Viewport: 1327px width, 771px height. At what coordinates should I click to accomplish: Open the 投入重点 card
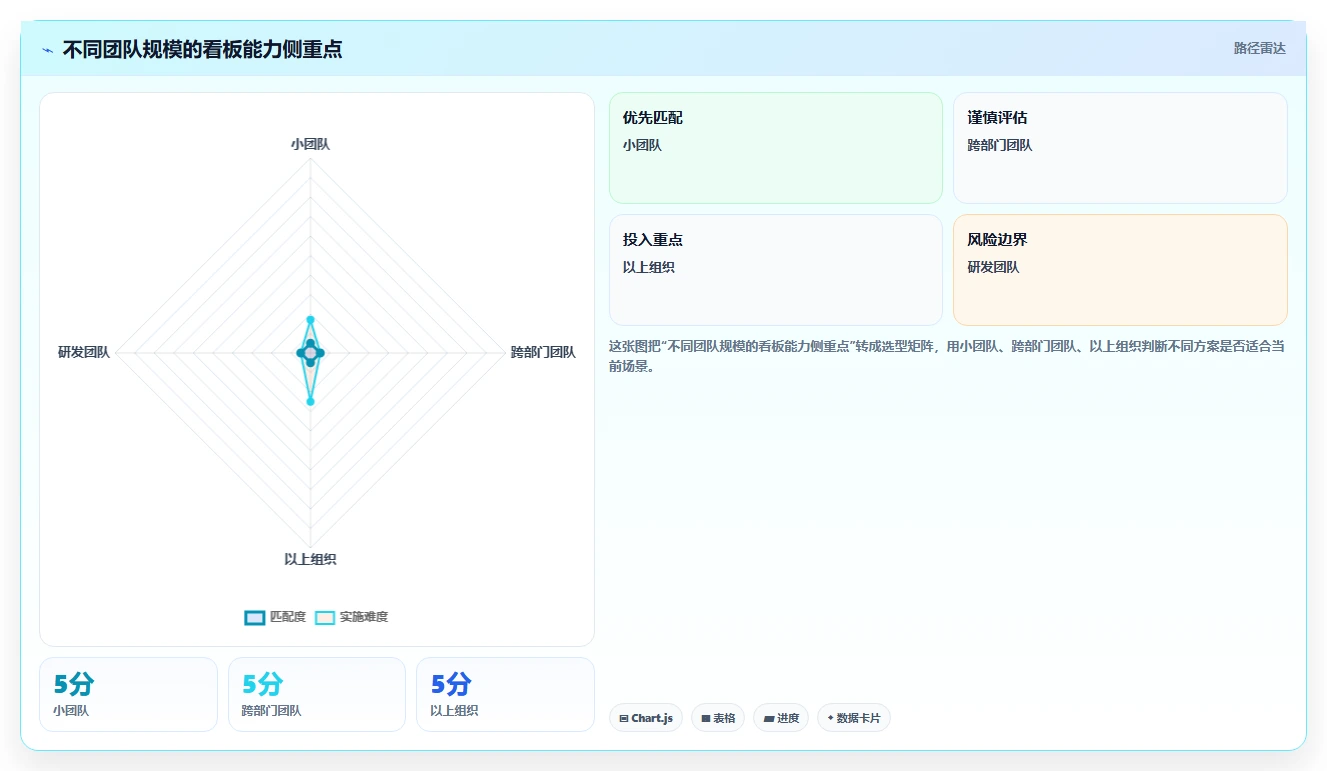(x=776, y=270)
